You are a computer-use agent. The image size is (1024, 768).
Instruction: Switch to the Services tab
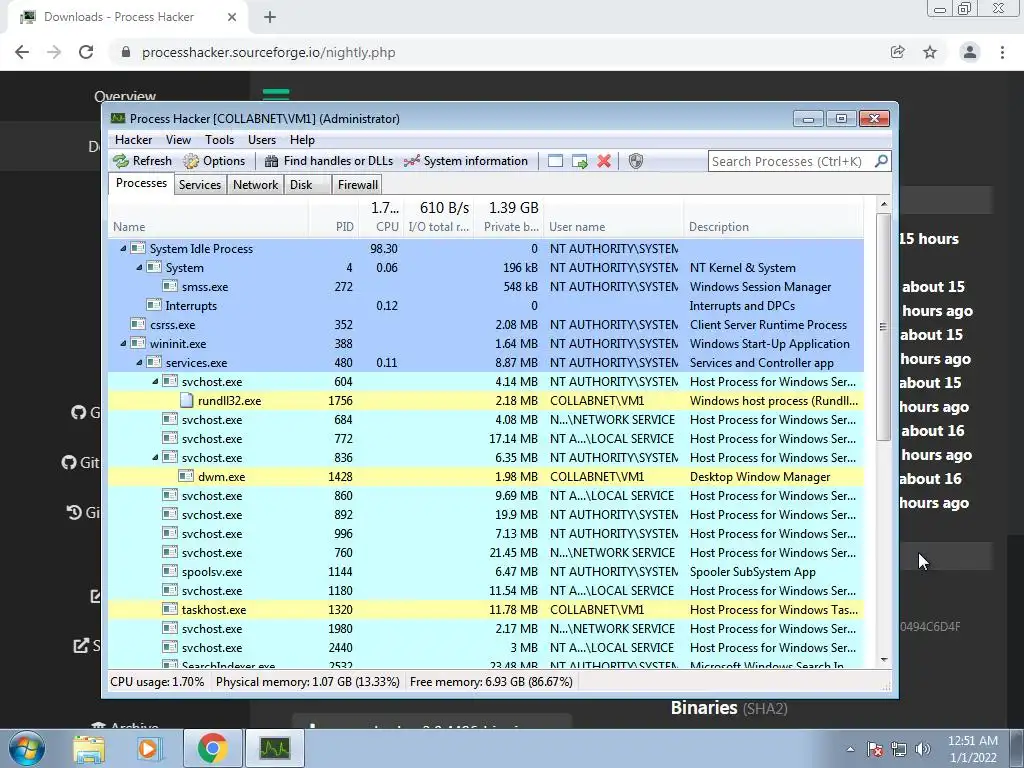point(200,185)
